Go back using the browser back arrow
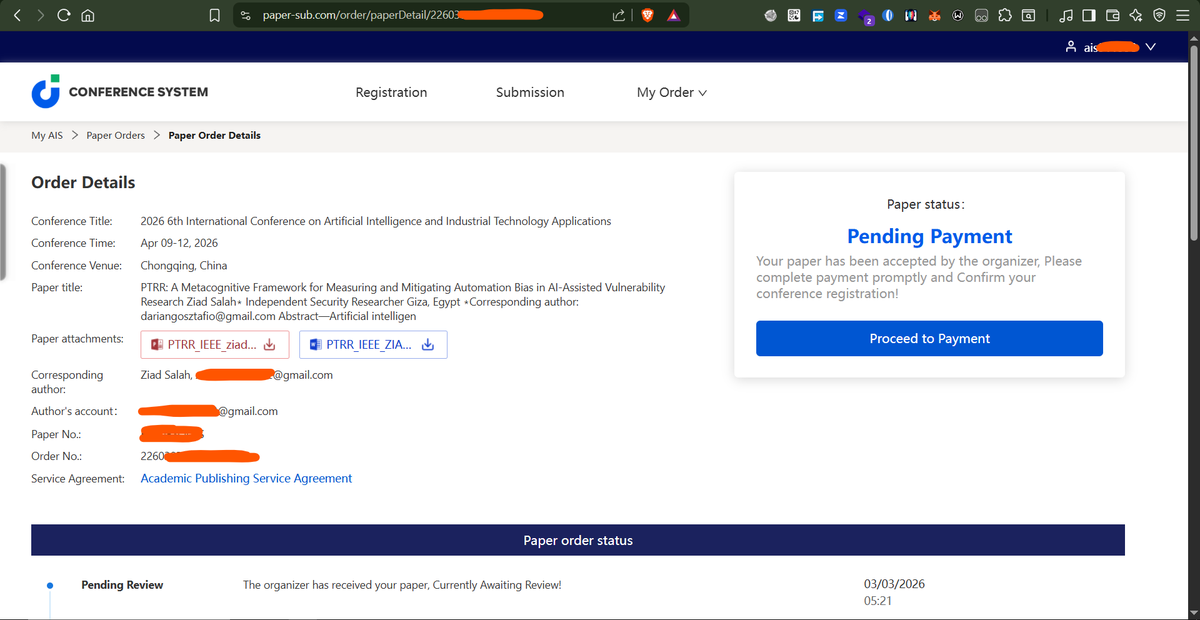This screenshot has width=1200, height=620. [17, 15]
